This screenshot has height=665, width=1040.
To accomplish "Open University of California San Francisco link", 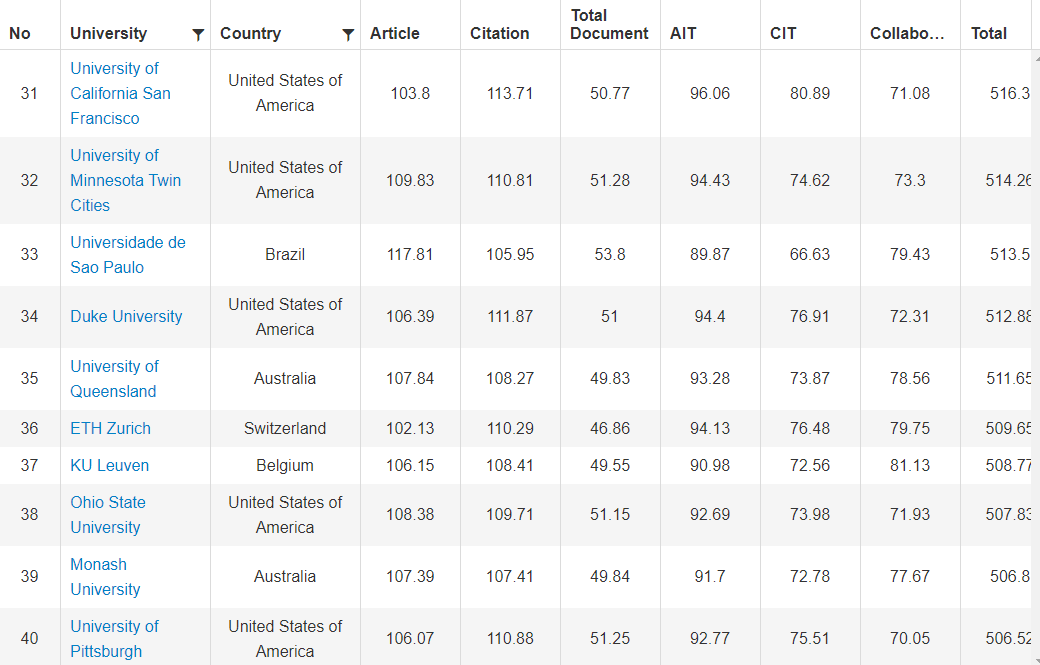I will pos(120,93).
